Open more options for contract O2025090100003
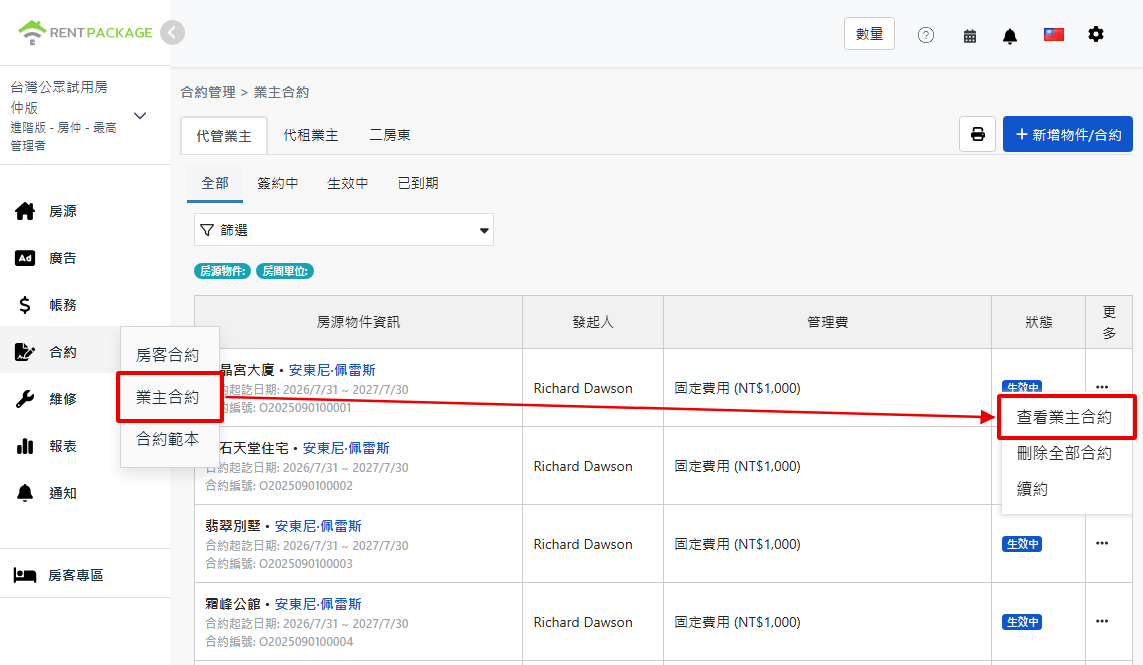The width and height of the screenshot is (1143, 665). tap(1101, 543)
